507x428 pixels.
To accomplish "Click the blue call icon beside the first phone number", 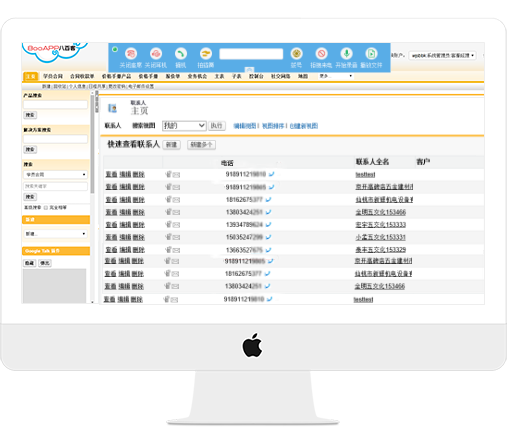I will coord(271,174).
